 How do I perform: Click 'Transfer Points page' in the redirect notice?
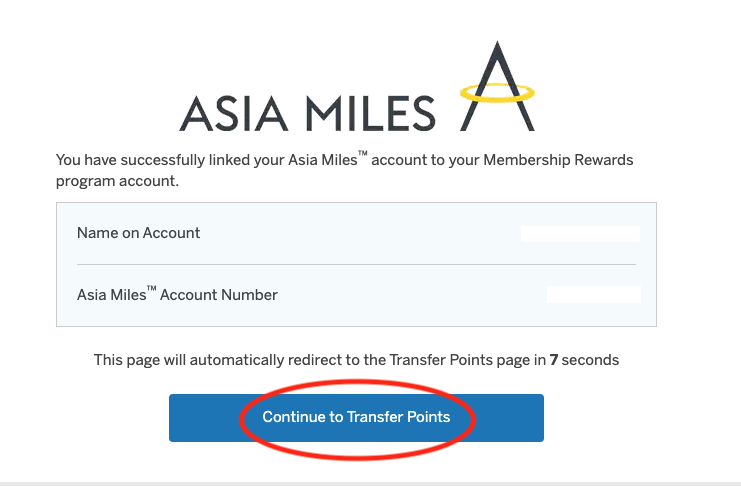[x=451, y=360]
